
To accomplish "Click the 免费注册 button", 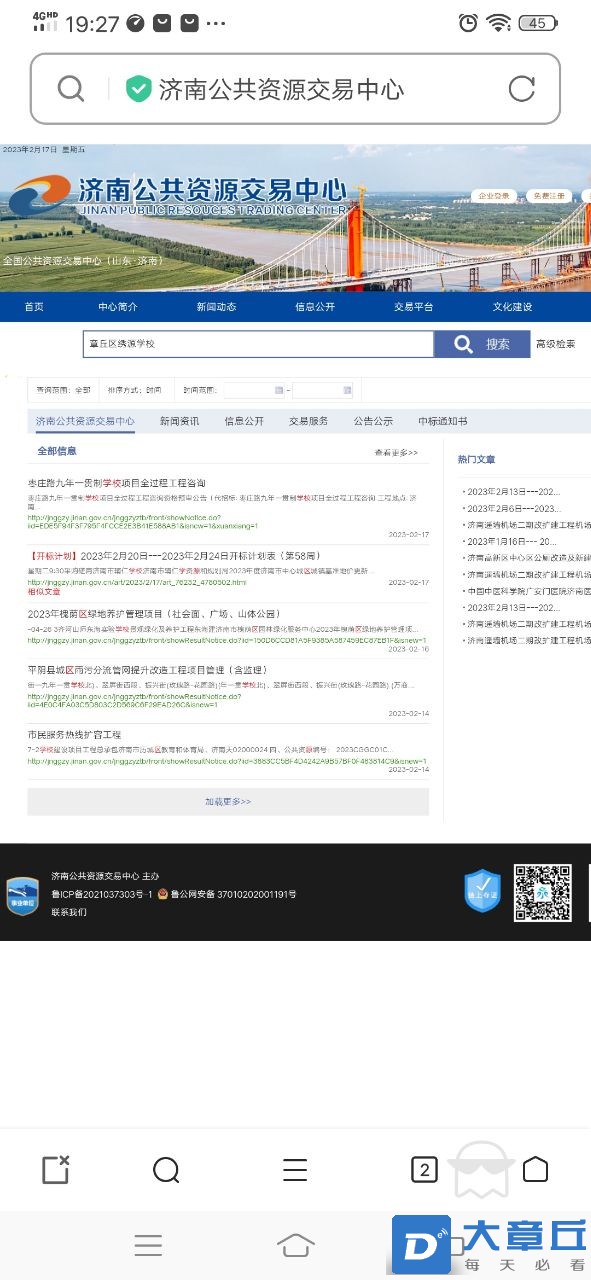I will tap(548, 195).
